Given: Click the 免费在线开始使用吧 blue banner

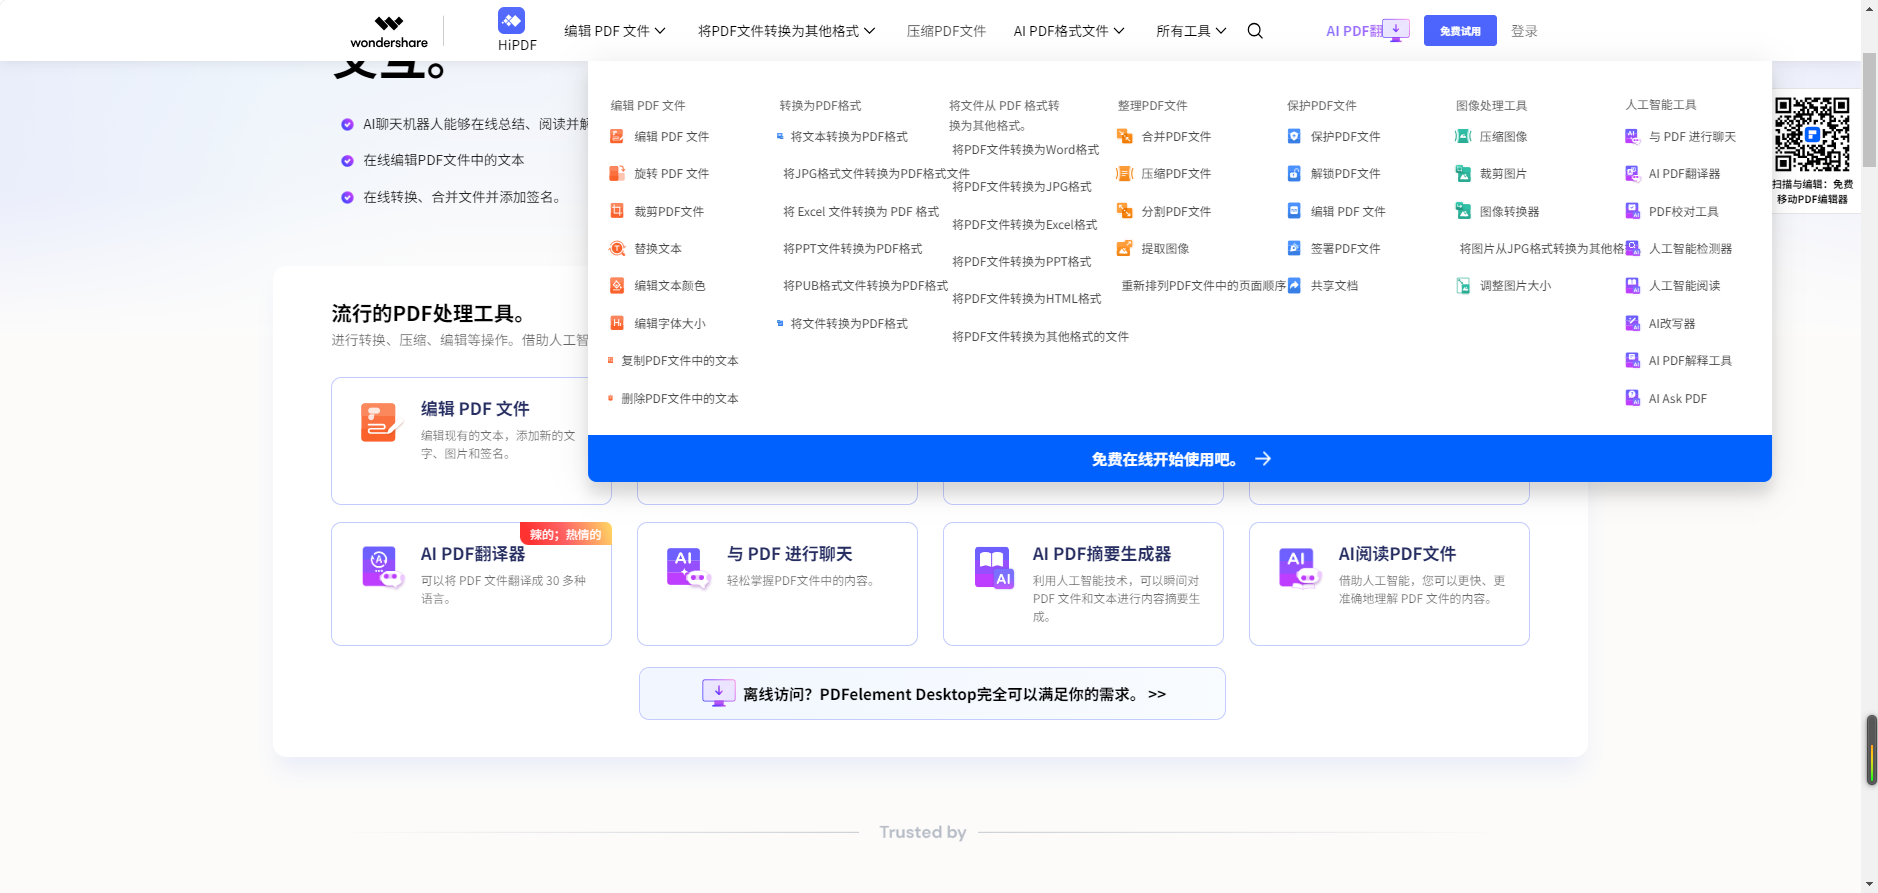Looking at the screenshot, I should point(1179,459).
